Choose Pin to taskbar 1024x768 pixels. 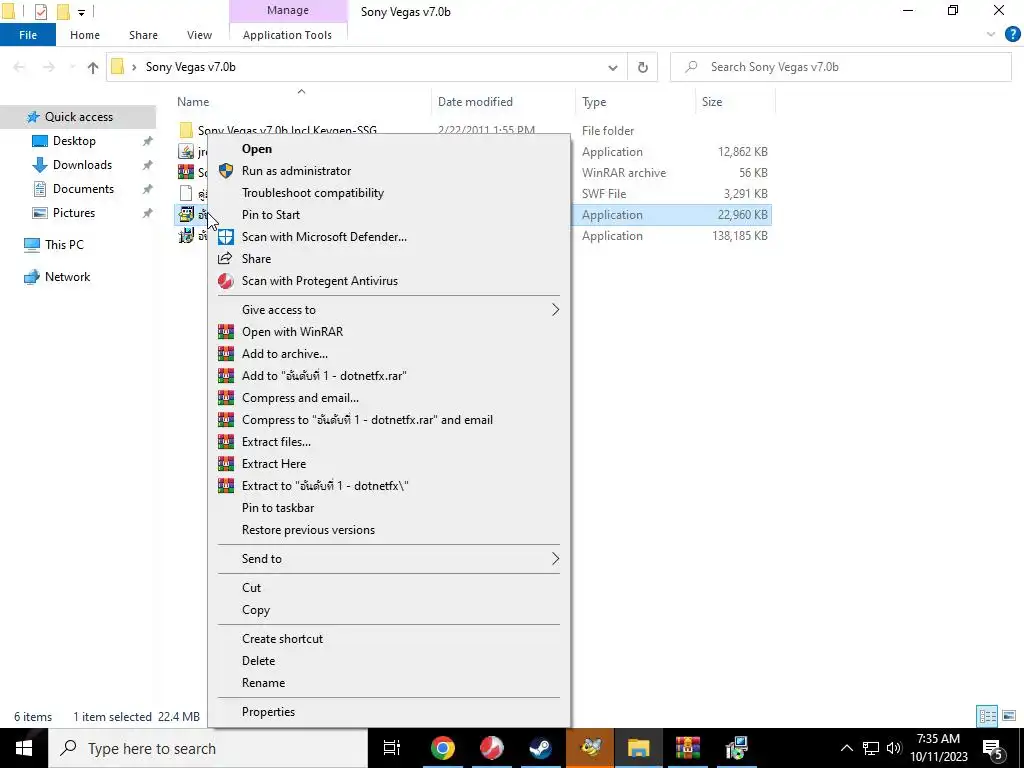[x=278, y=507]
